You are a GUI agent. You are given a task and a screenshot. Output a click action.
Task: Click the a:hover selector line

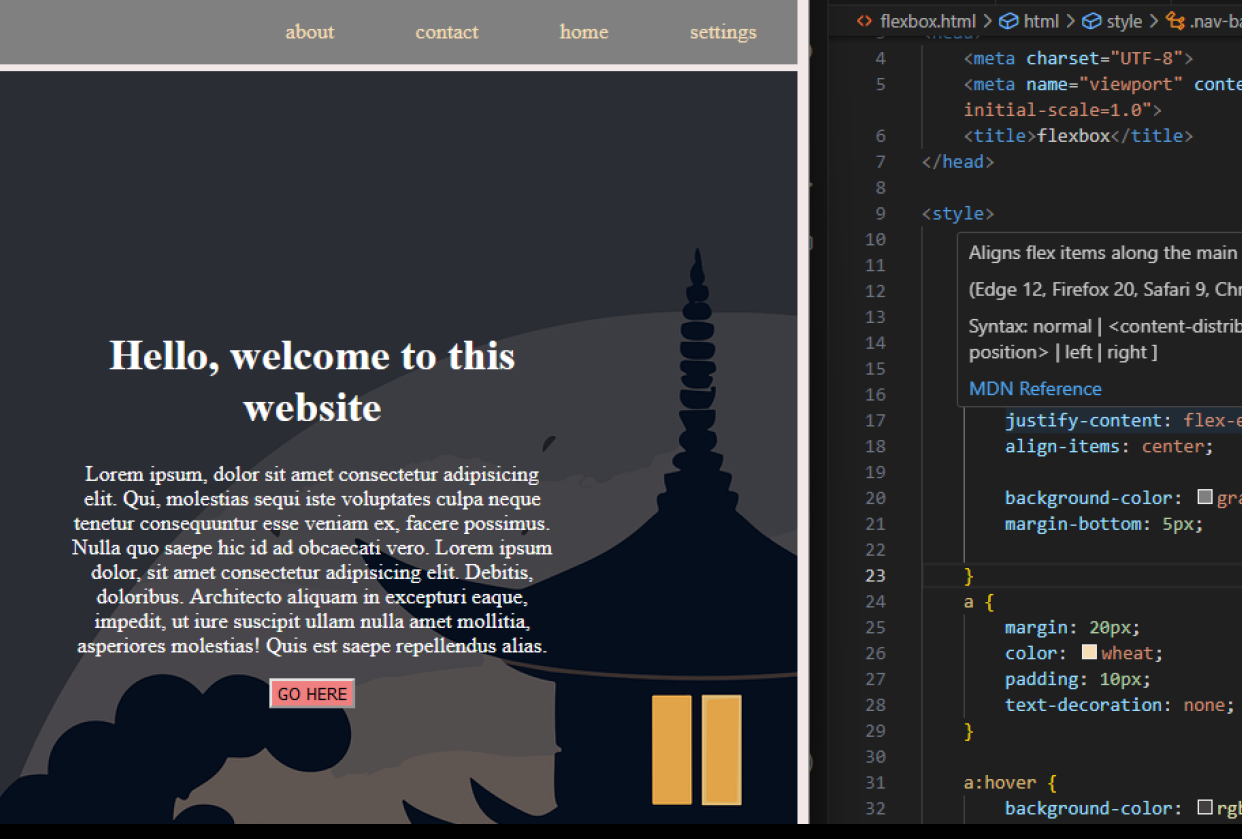point(1010,783)
